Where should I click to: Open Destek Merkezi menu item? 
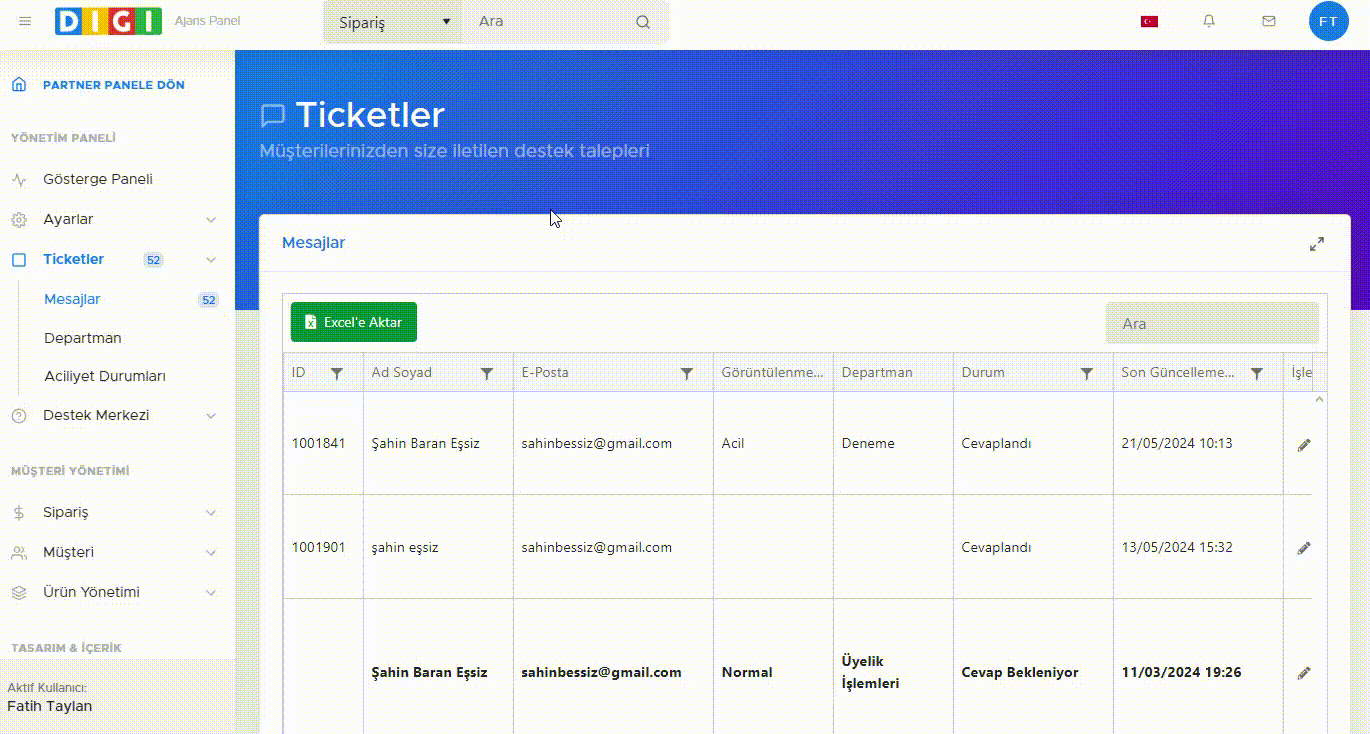(x=96, y=416)
